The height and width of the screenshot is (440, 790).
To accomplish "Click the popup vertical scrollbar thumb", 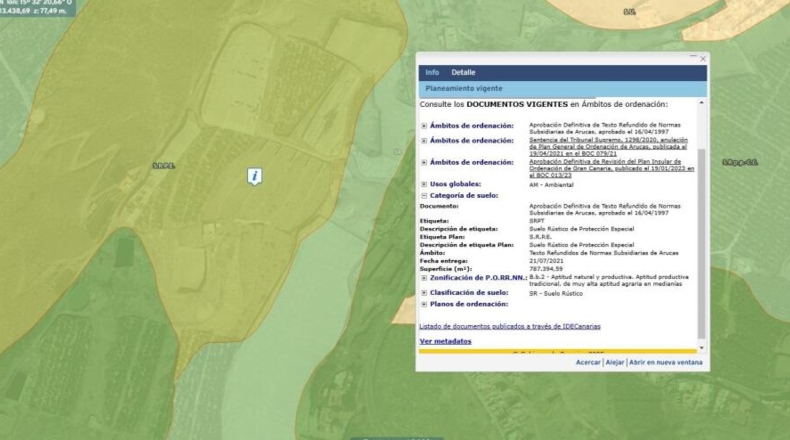I will click(x=701, y=244).
